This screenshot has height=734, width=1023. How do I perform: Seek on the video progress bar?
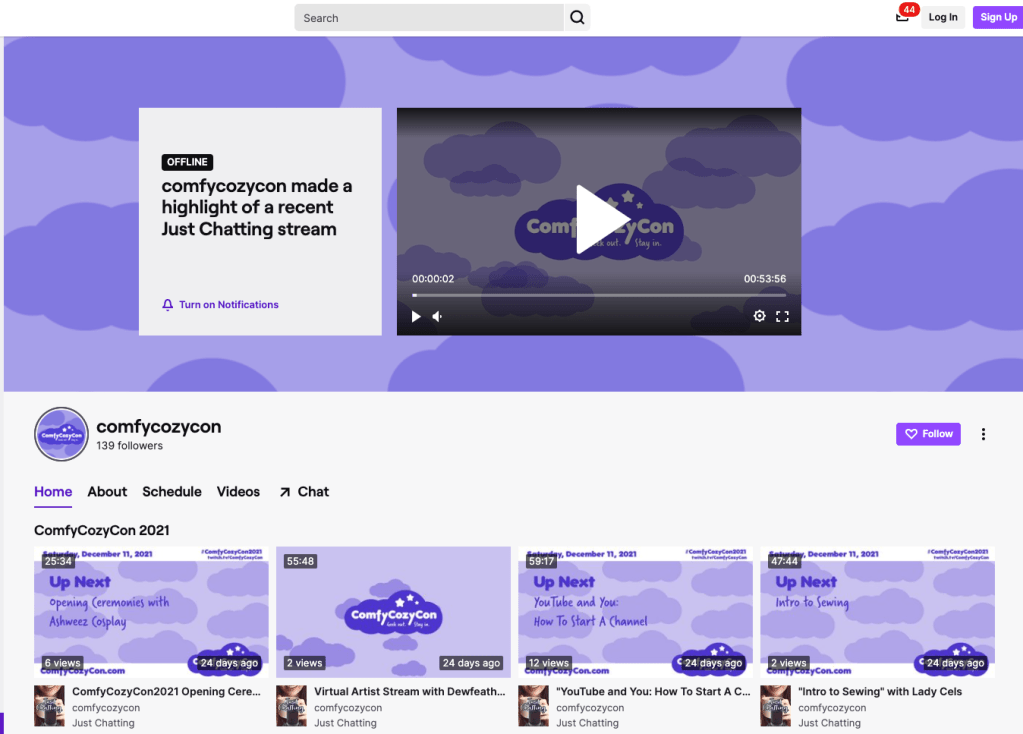(598, 295)
